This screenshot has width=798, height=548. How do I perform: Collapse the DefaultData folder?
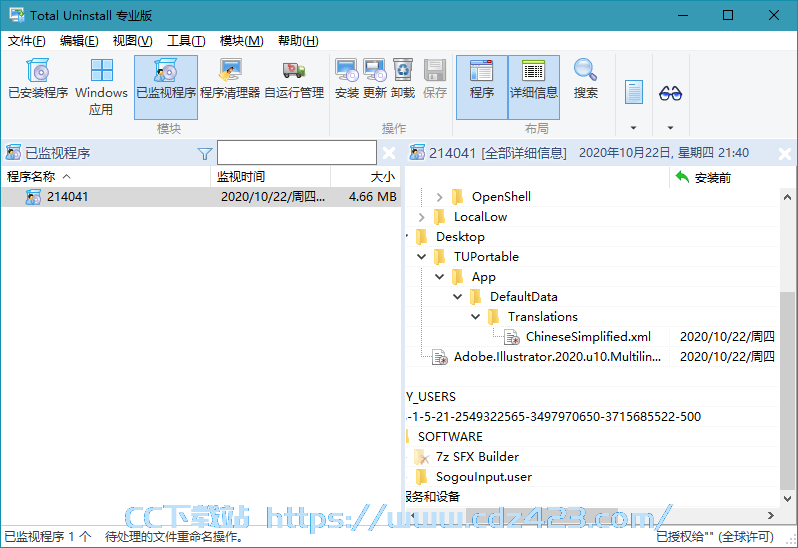coord(458,297)
